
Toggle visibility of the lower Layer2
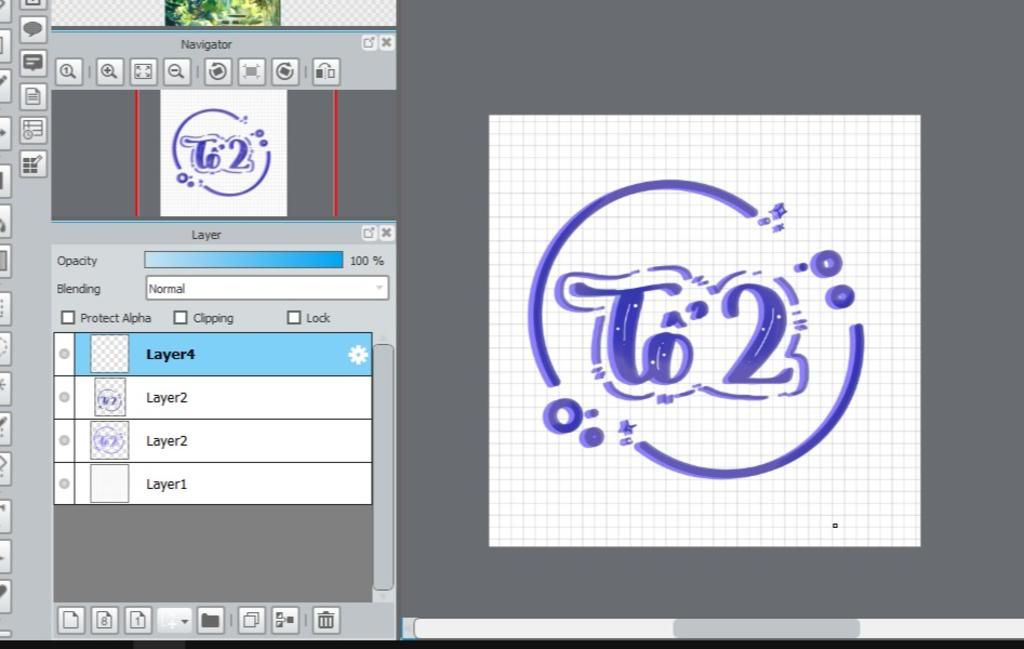point(64,440)
